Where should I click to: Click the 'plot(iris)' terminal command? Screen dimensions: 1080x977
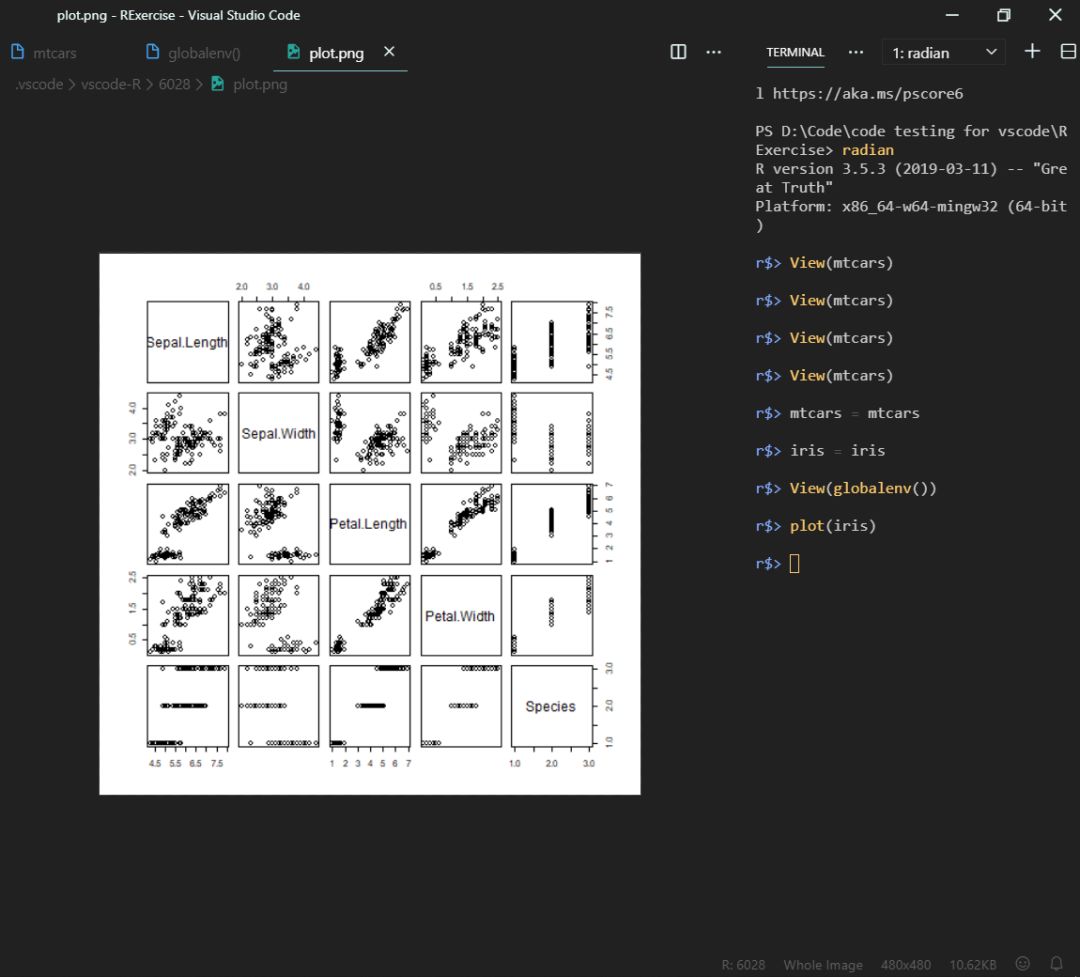(x=833, y=526)
